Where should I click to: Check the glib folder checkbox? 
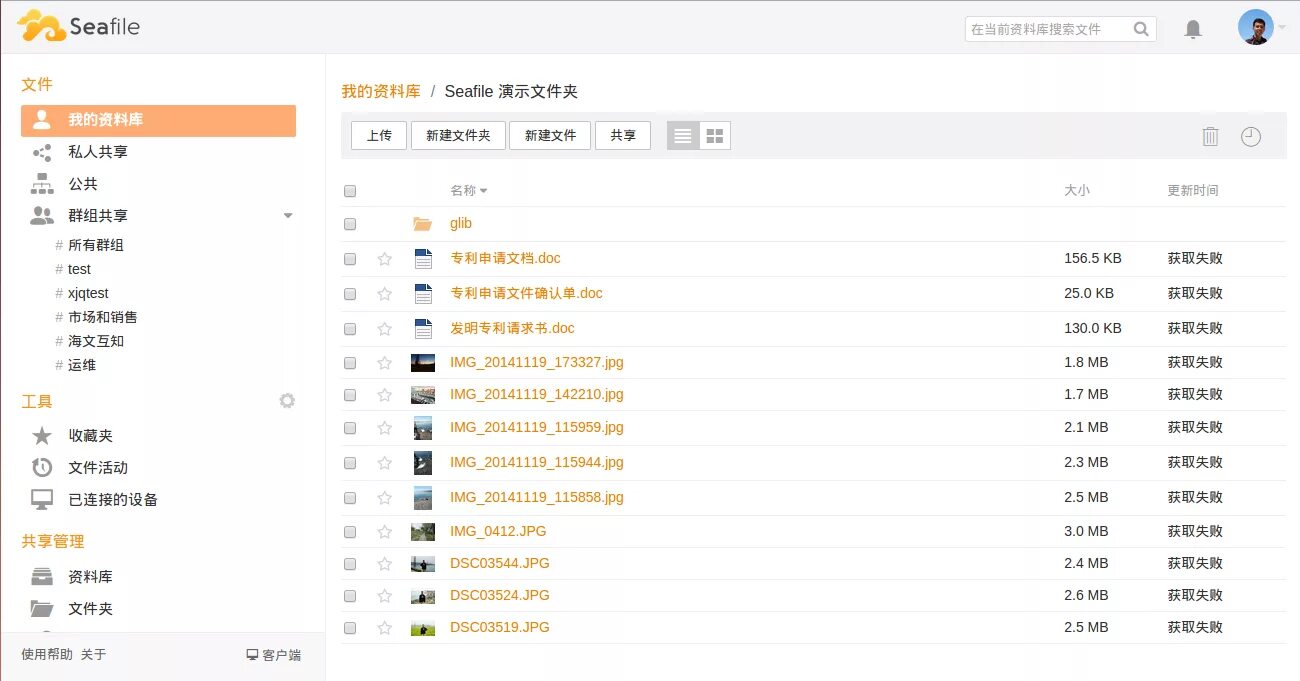click(350, 224)
